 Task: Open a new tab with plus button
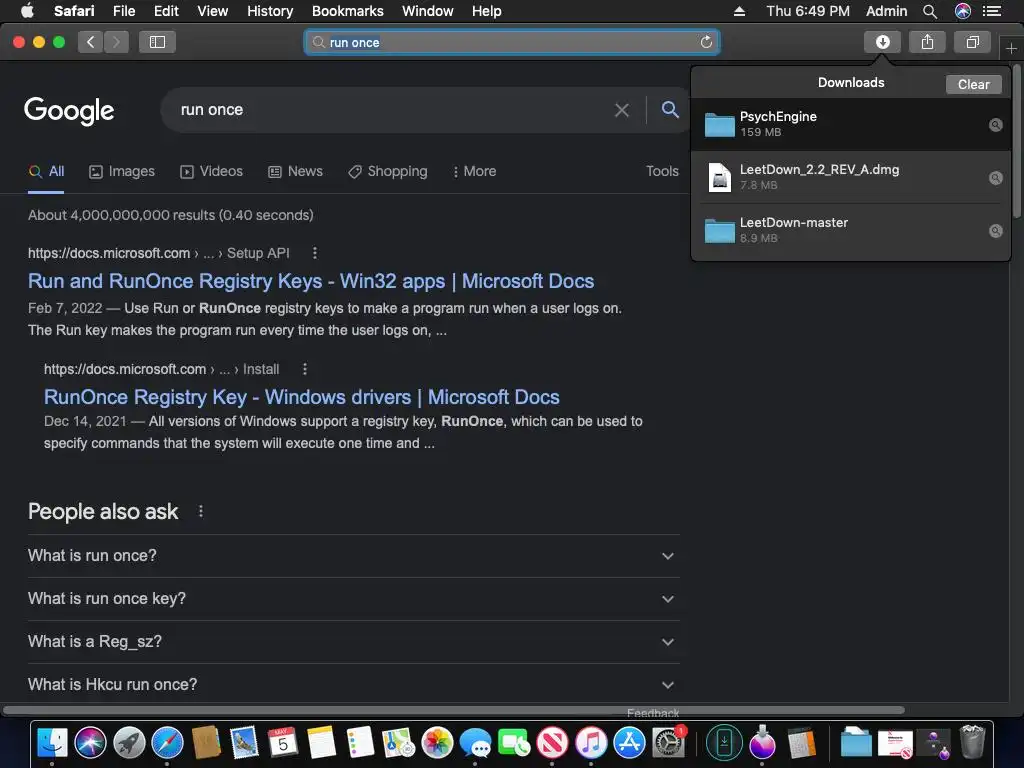(x=1011, y=48)
